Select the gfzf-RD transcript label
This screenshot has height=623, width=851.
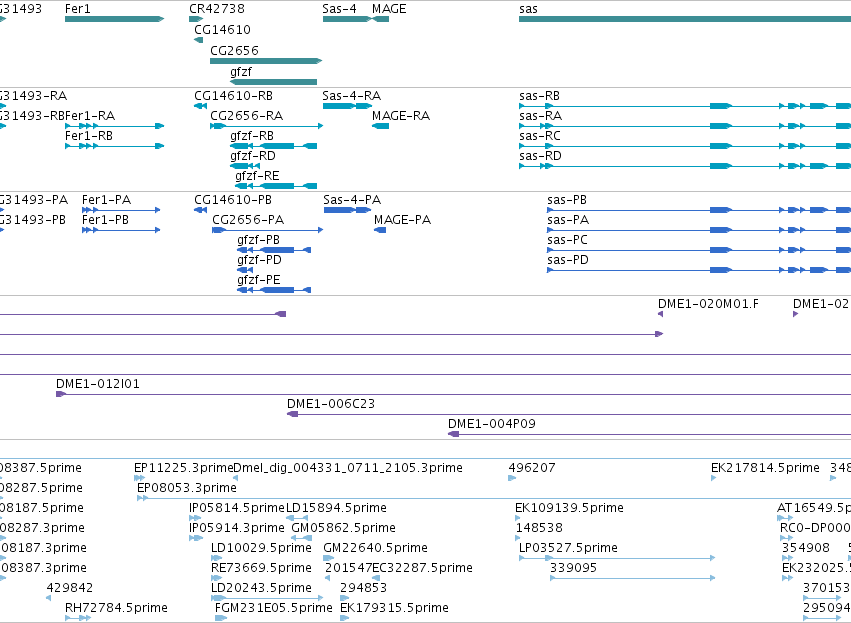253,156
